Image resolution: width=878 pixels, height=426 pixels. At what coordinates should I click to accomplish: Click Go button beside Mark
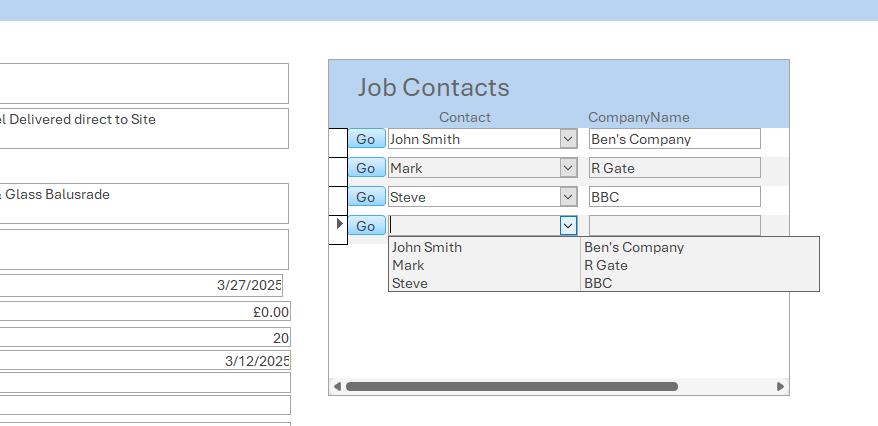point(366,168)
